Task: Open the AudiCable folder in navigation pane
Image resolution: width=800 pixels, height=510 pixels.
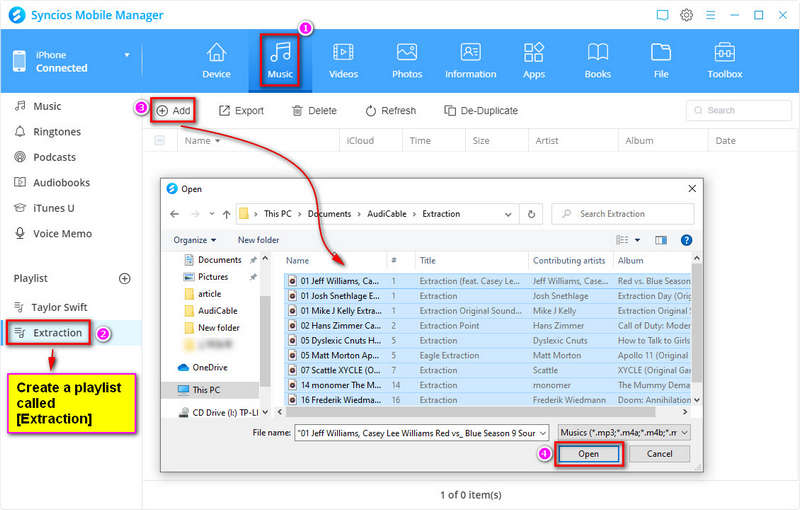Action: 217,311
